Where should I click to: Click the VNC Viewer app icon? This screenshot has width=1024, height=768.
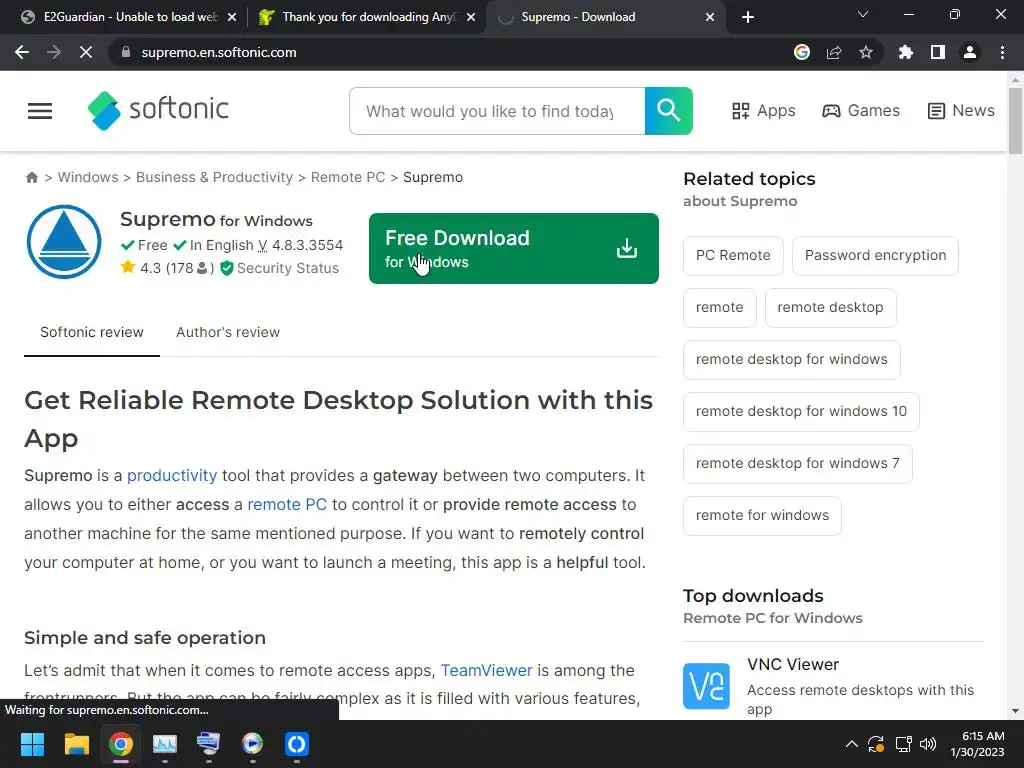pyautogui.click(x=706, y=686)
